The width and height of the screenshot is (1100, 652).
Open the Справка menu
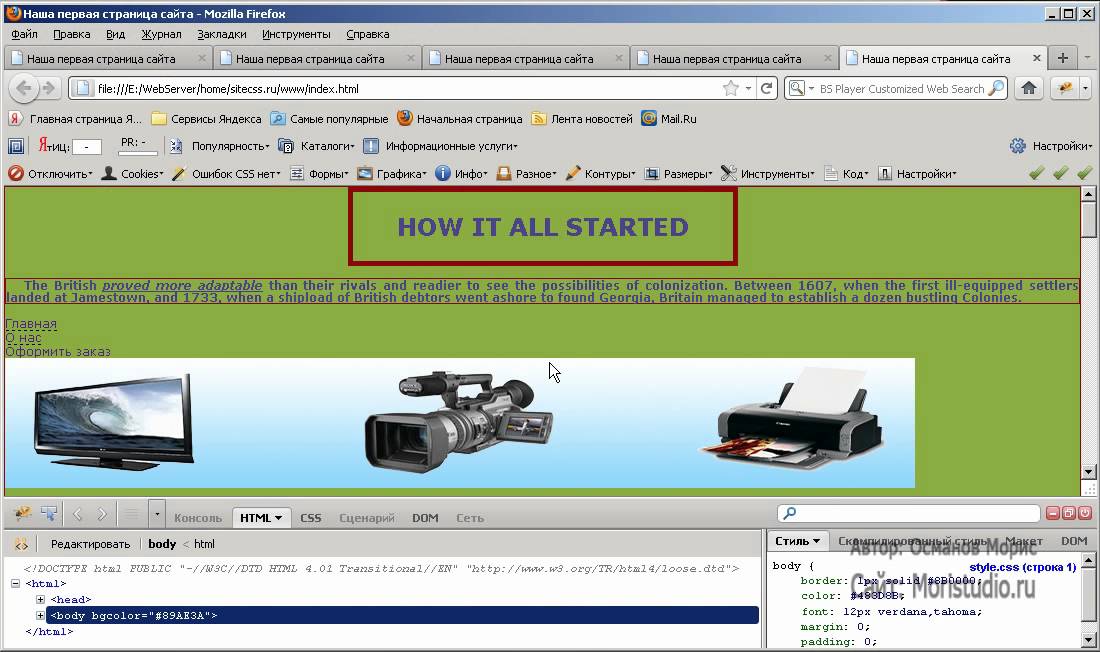368,34
